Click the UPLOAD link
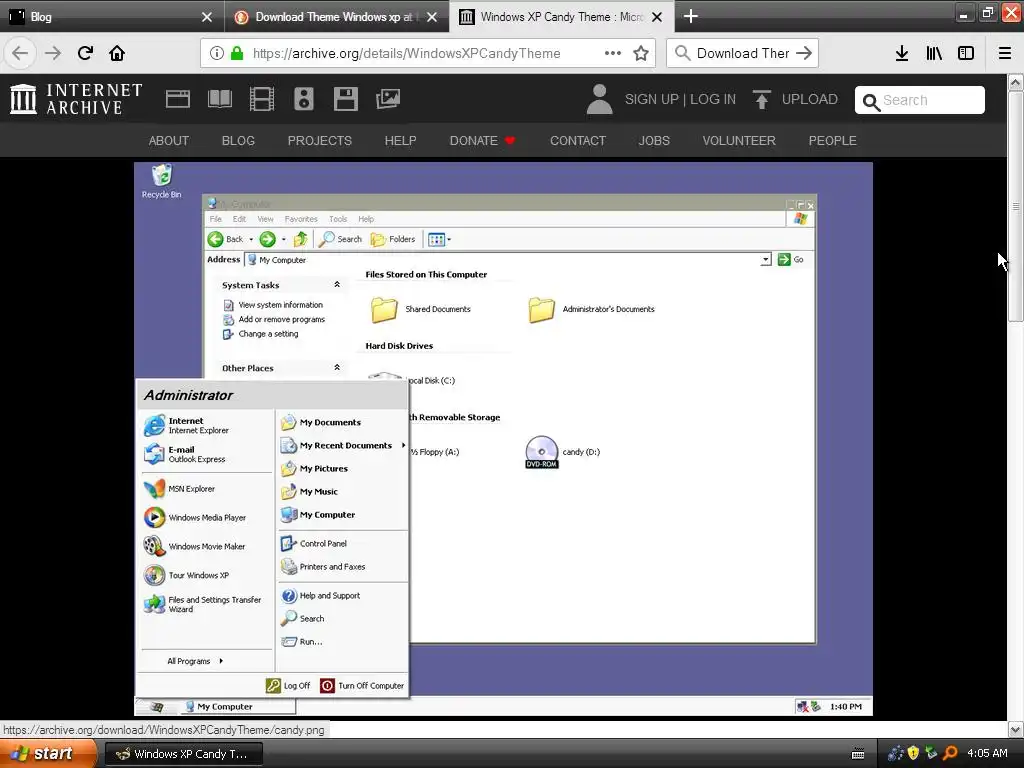Image resolution: width=1024 pixels, height=768 pixels. pos(809,99)
